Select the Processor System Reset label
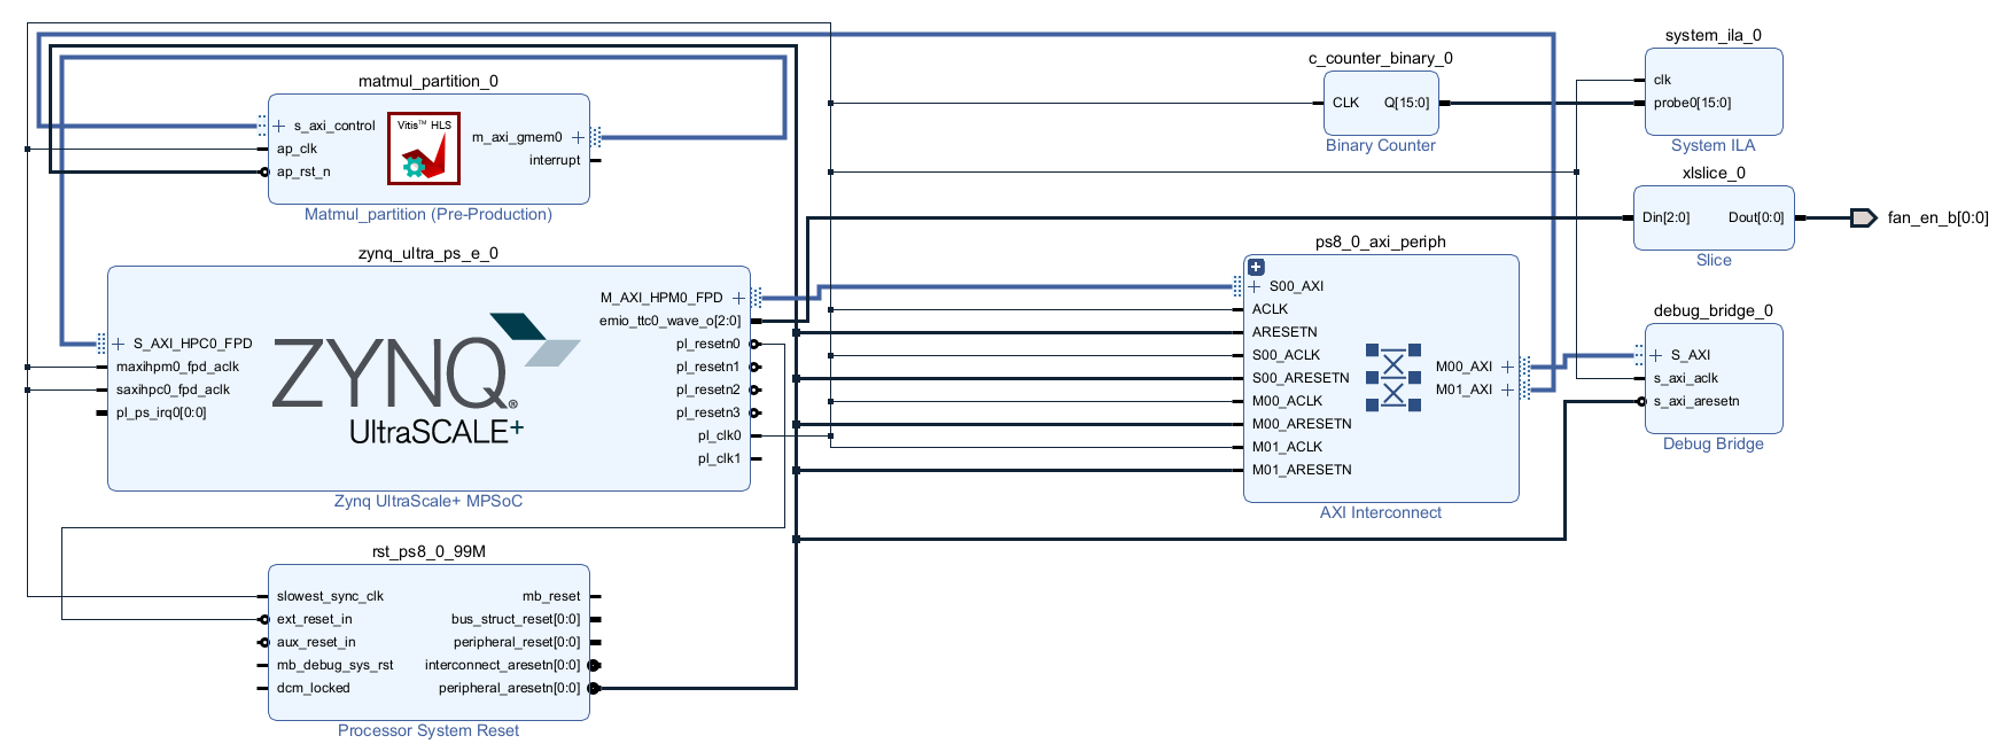The height and width of the screenshot is (750, 2000). click(428, 730)
